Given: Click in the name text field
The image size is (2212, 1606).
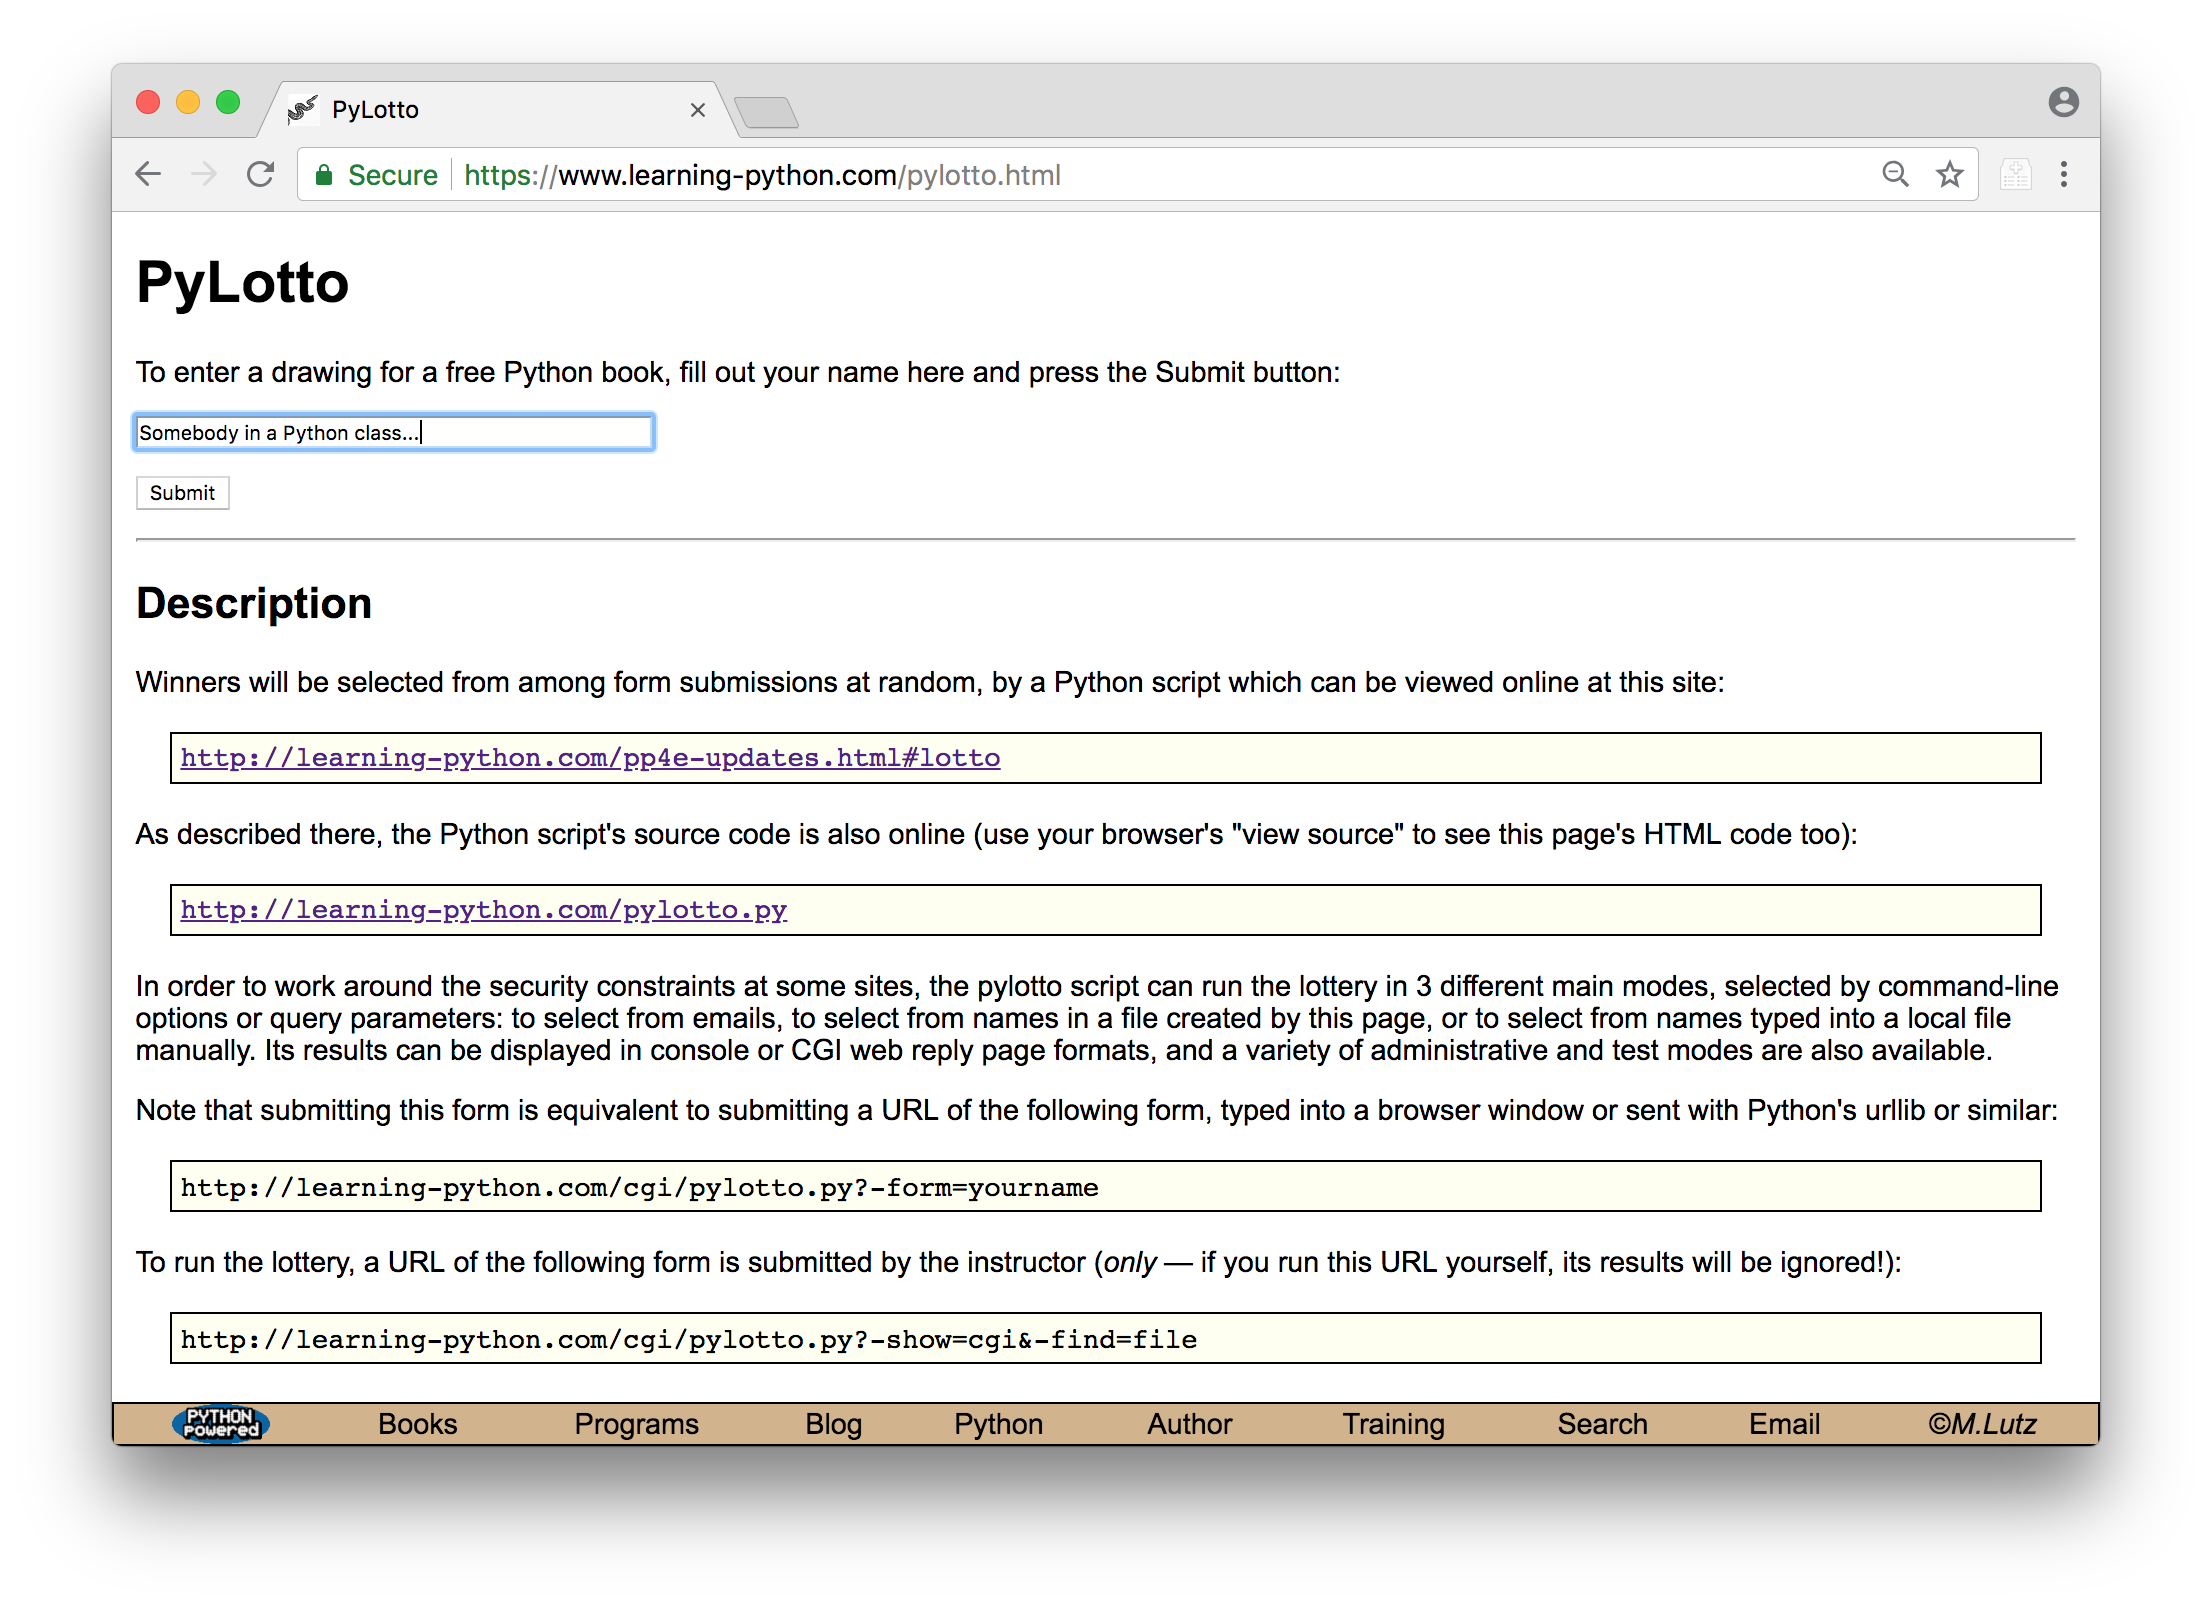Looking at the screenshot, I should coord(394,432).
